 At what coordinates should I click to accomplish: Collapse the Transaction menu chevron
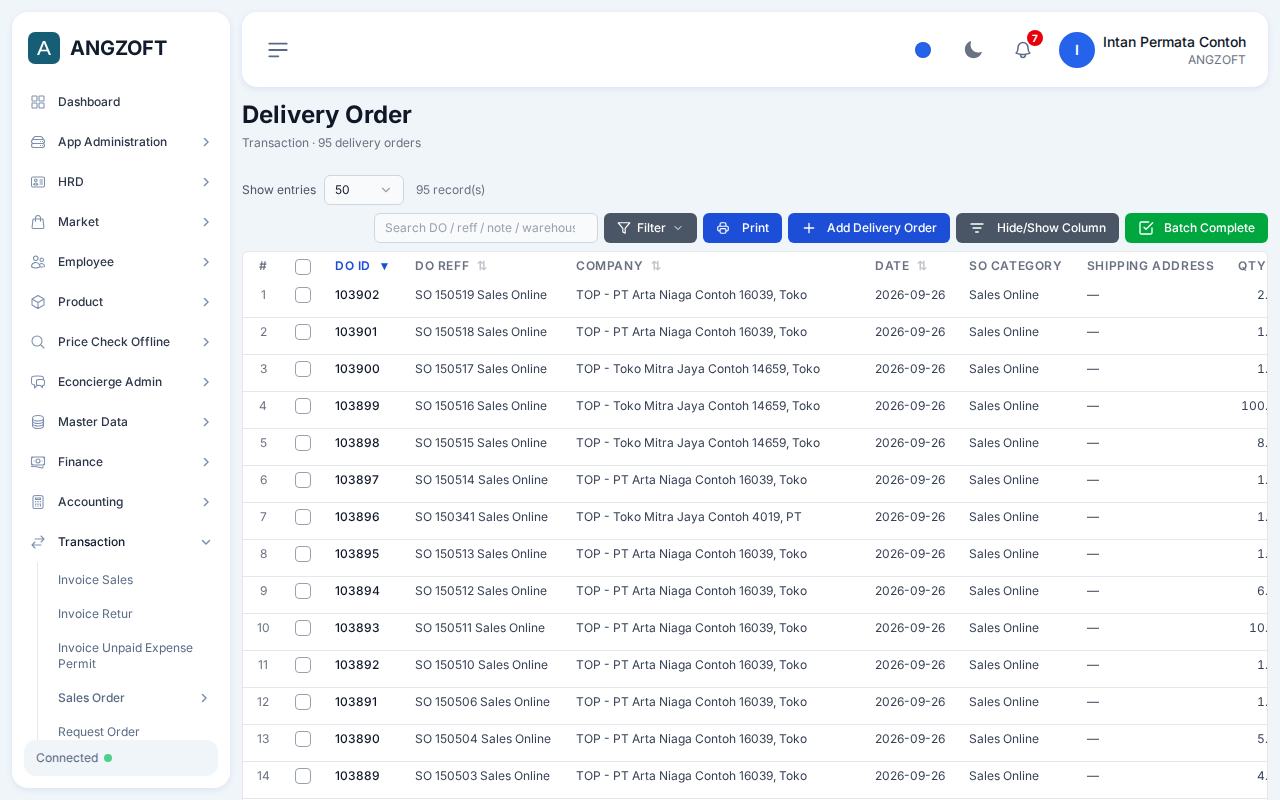[x=206, y=542]
